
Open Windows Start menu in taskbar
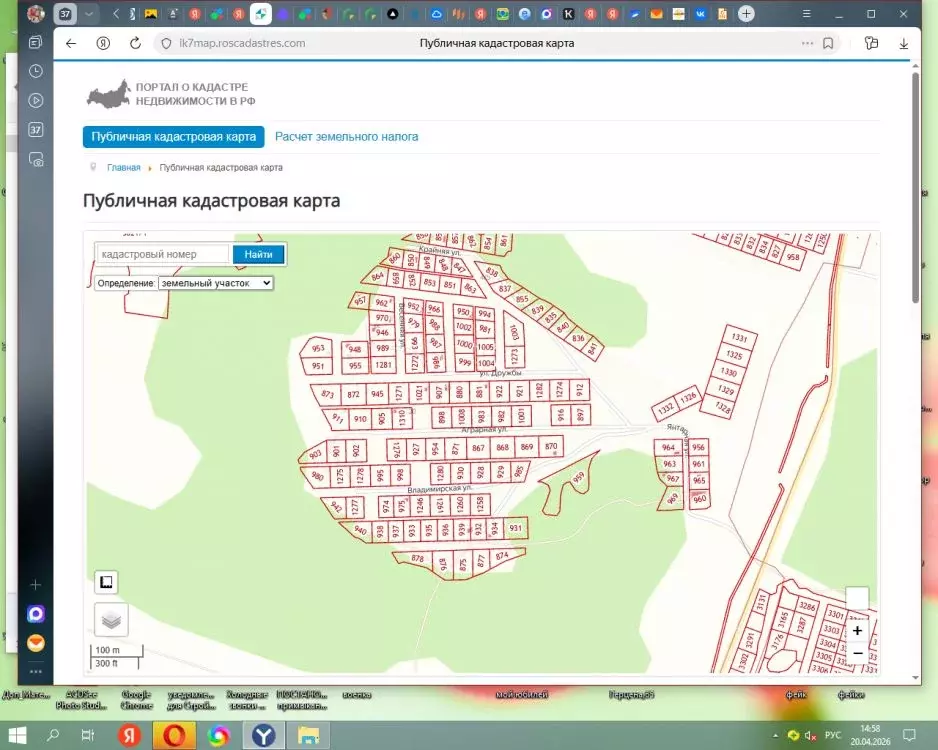[17, 735]
